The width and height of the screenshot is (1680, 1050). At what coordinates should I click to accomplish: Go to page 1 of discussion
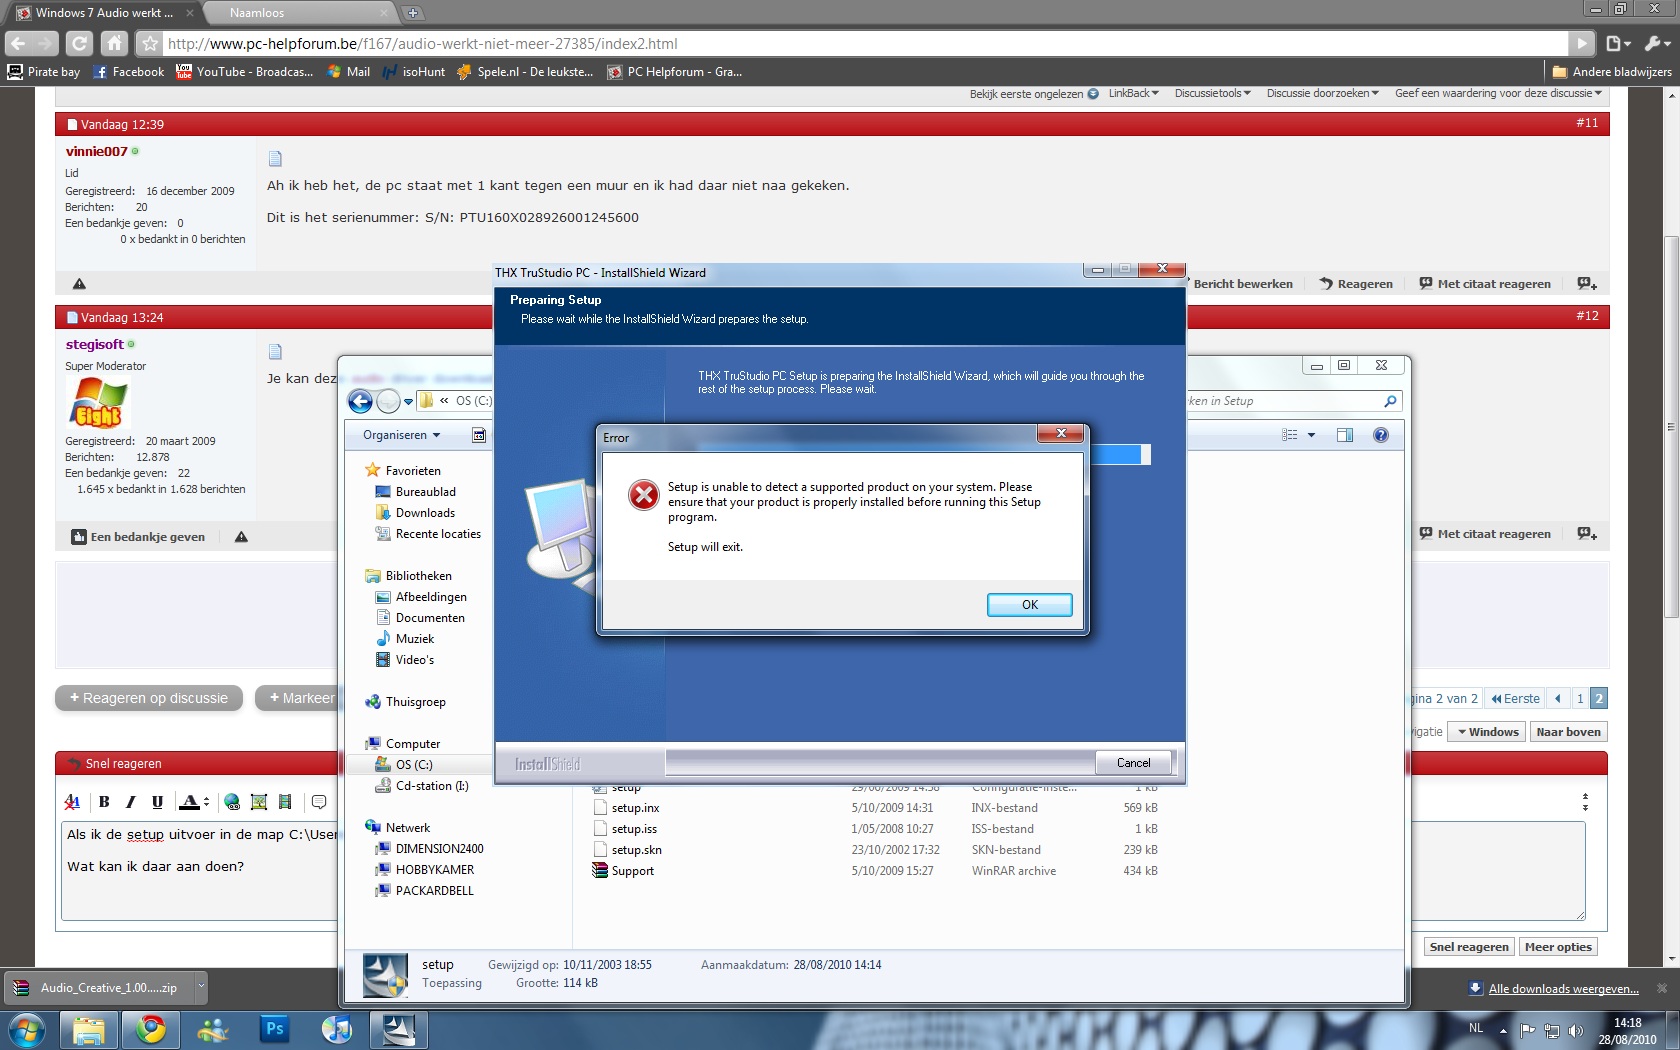1580,699
